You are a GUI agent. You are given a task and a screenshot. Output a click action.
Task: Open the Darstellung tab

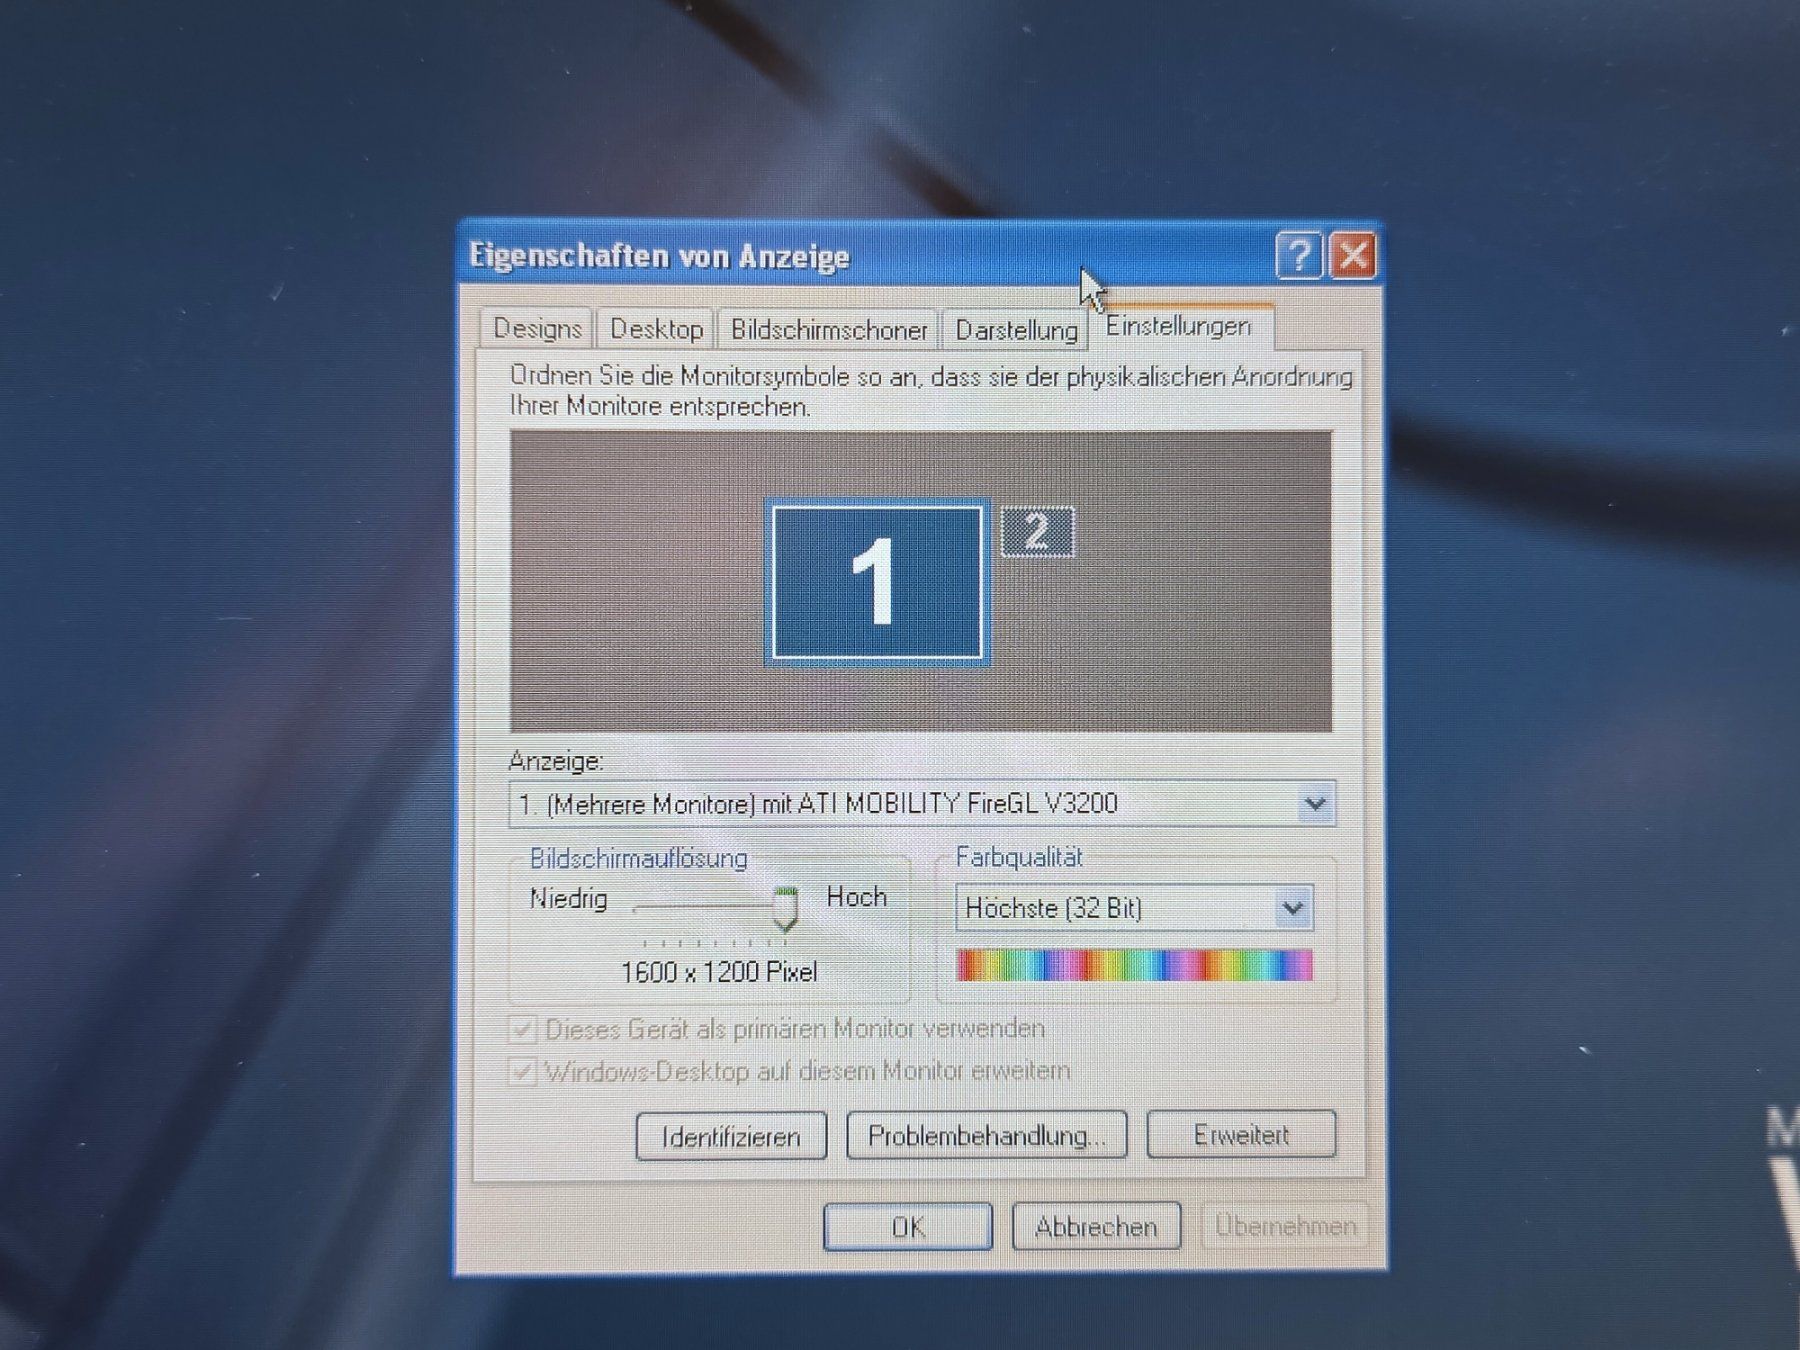coord(1016,329)
